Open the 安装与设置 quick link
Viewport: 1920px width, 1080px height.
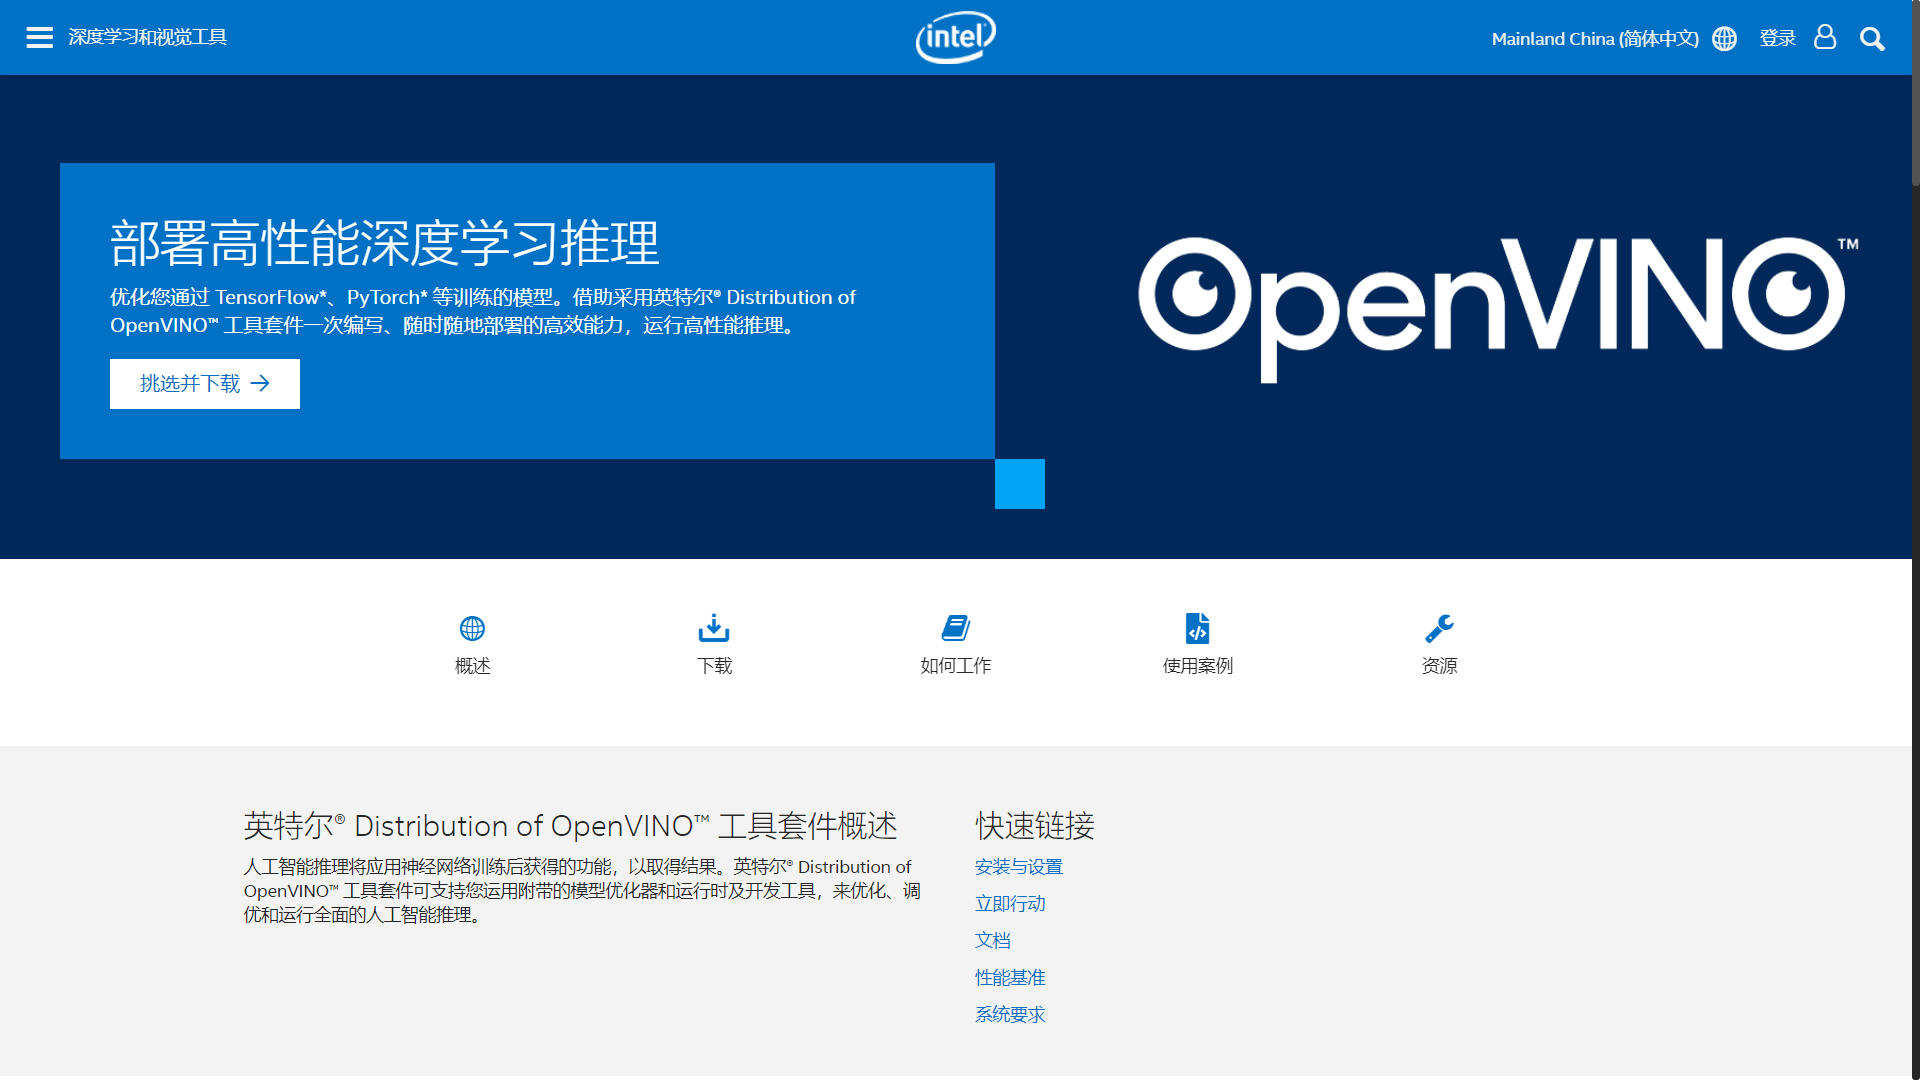click(1019, 867)
